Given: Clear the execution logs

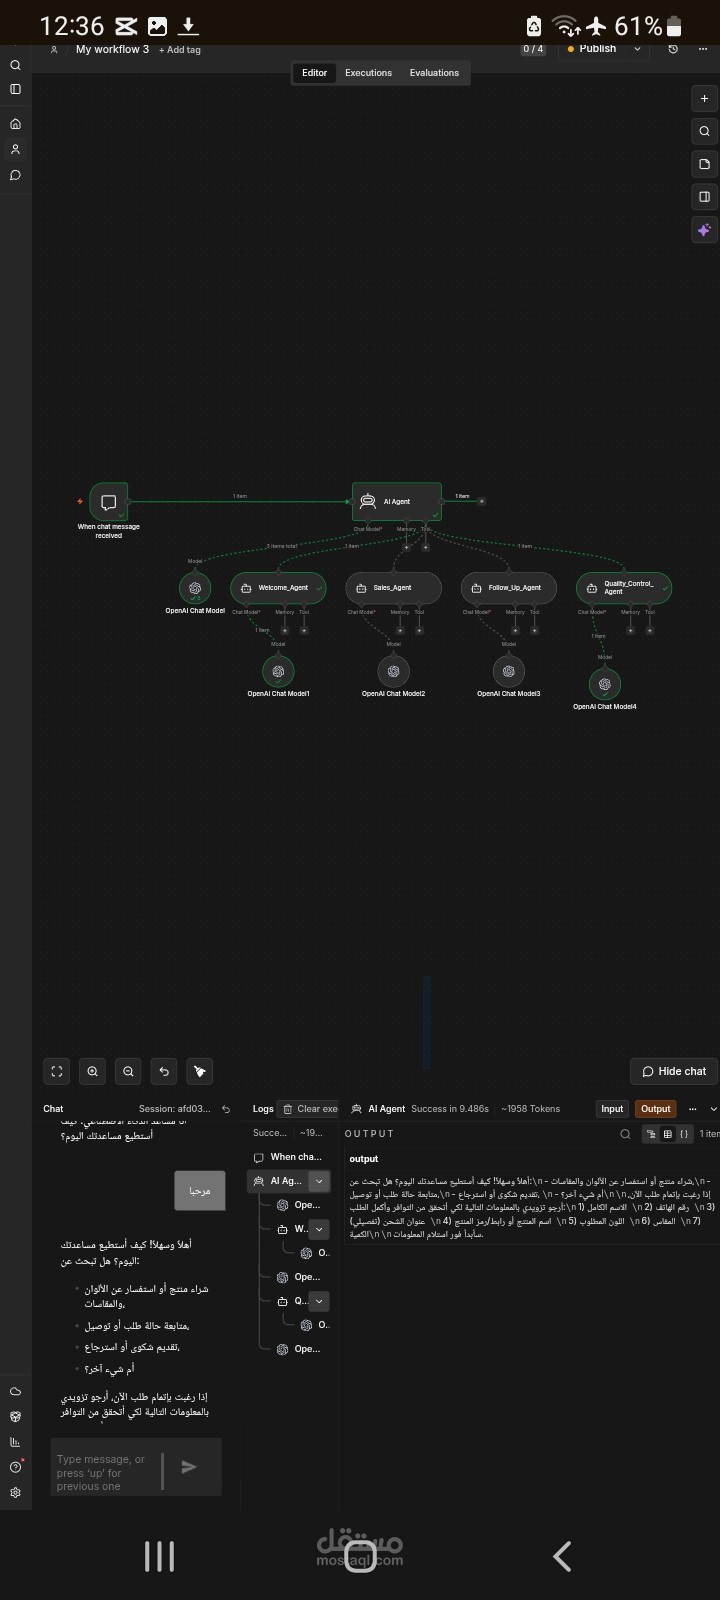Looking at the screenshot, I should coord(310,1109).
